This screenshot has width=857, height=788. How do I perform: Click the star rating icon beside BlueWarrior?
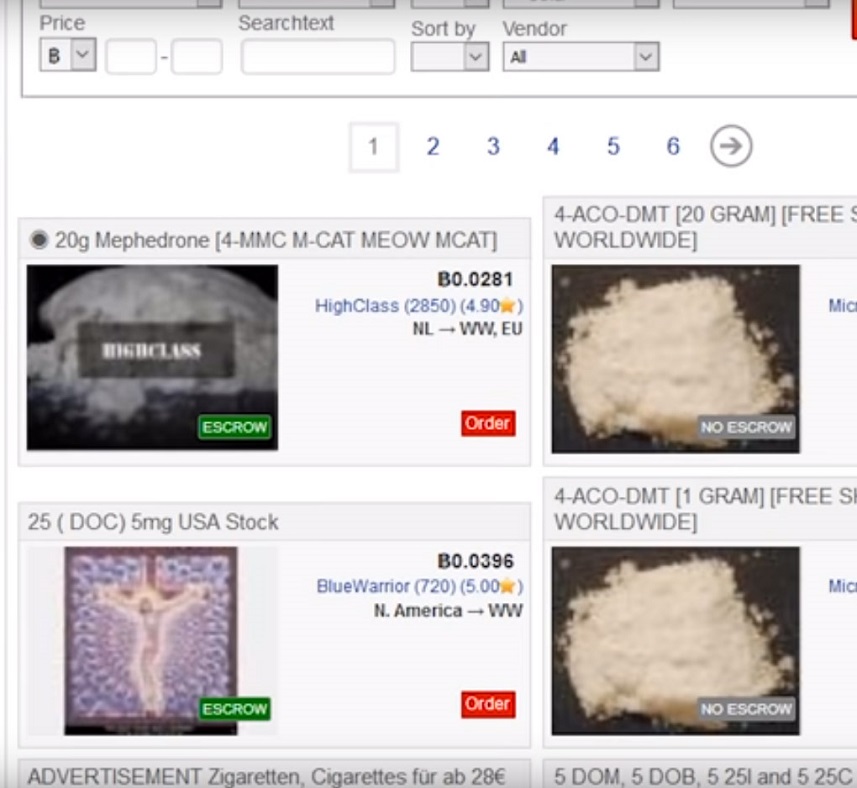pos(508,586)
